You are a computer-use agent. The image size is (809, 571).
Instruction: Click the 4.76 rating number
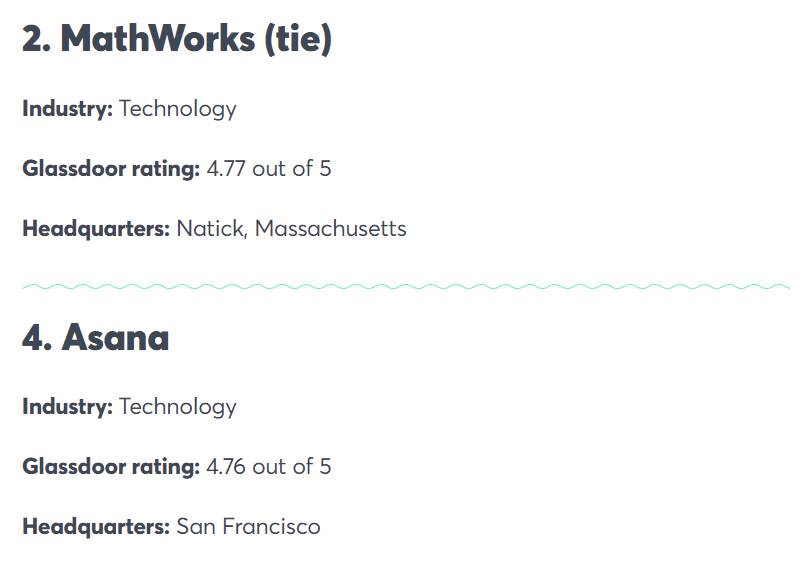point(226,467)
